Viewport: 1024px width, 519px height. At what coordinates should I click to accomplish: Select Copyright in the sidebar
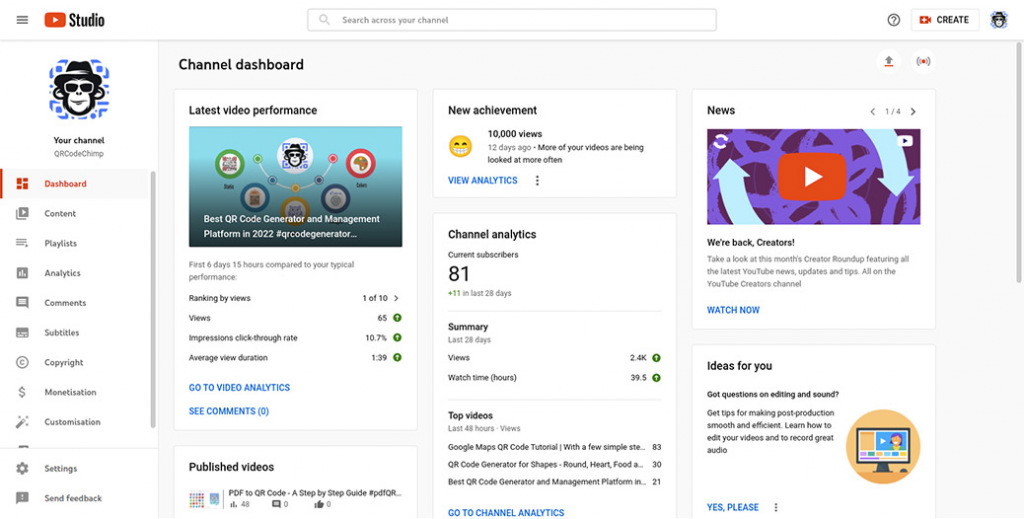(x=76, y=362)
